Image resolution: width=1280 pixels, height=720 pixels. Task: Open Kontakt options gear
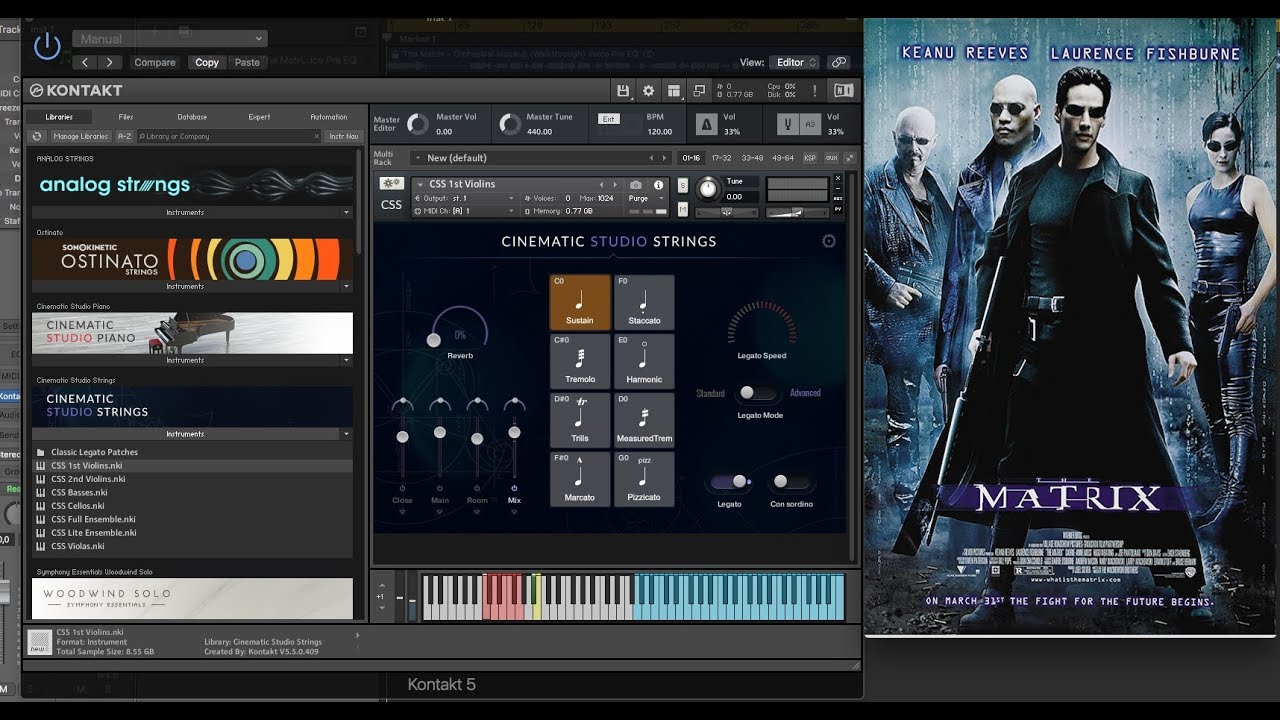coord(648,90)
